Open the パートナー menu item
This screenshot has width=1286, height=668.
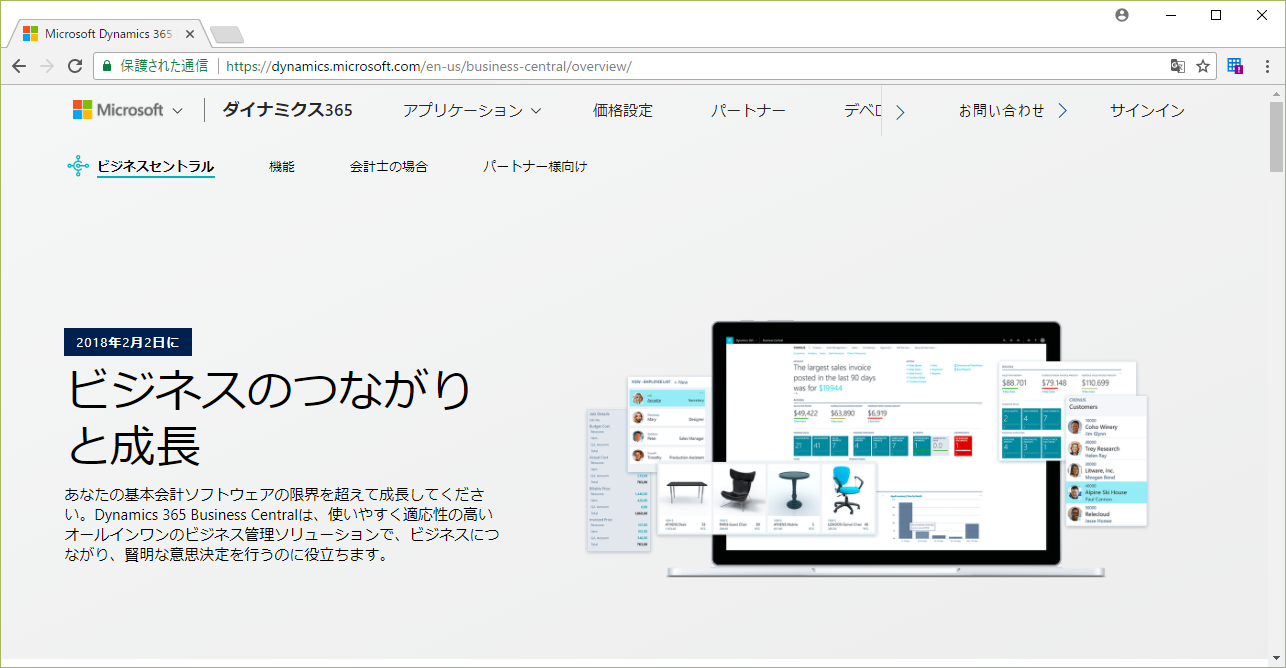click(x=748, y=111)
